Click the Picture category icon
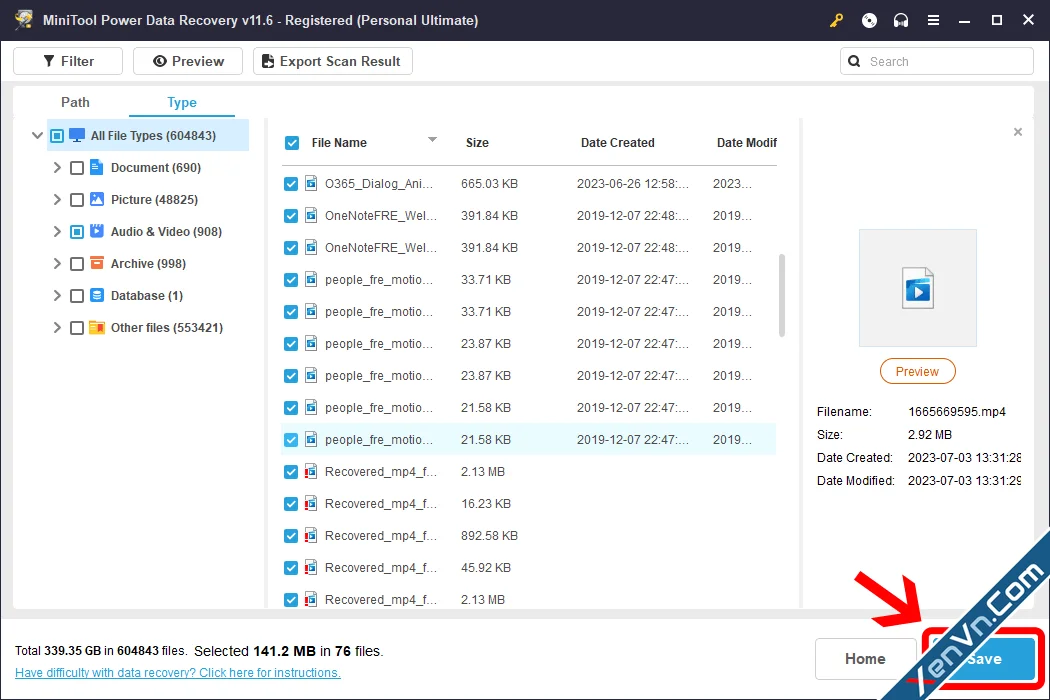 pyautogui.click(x=96, y=200)
